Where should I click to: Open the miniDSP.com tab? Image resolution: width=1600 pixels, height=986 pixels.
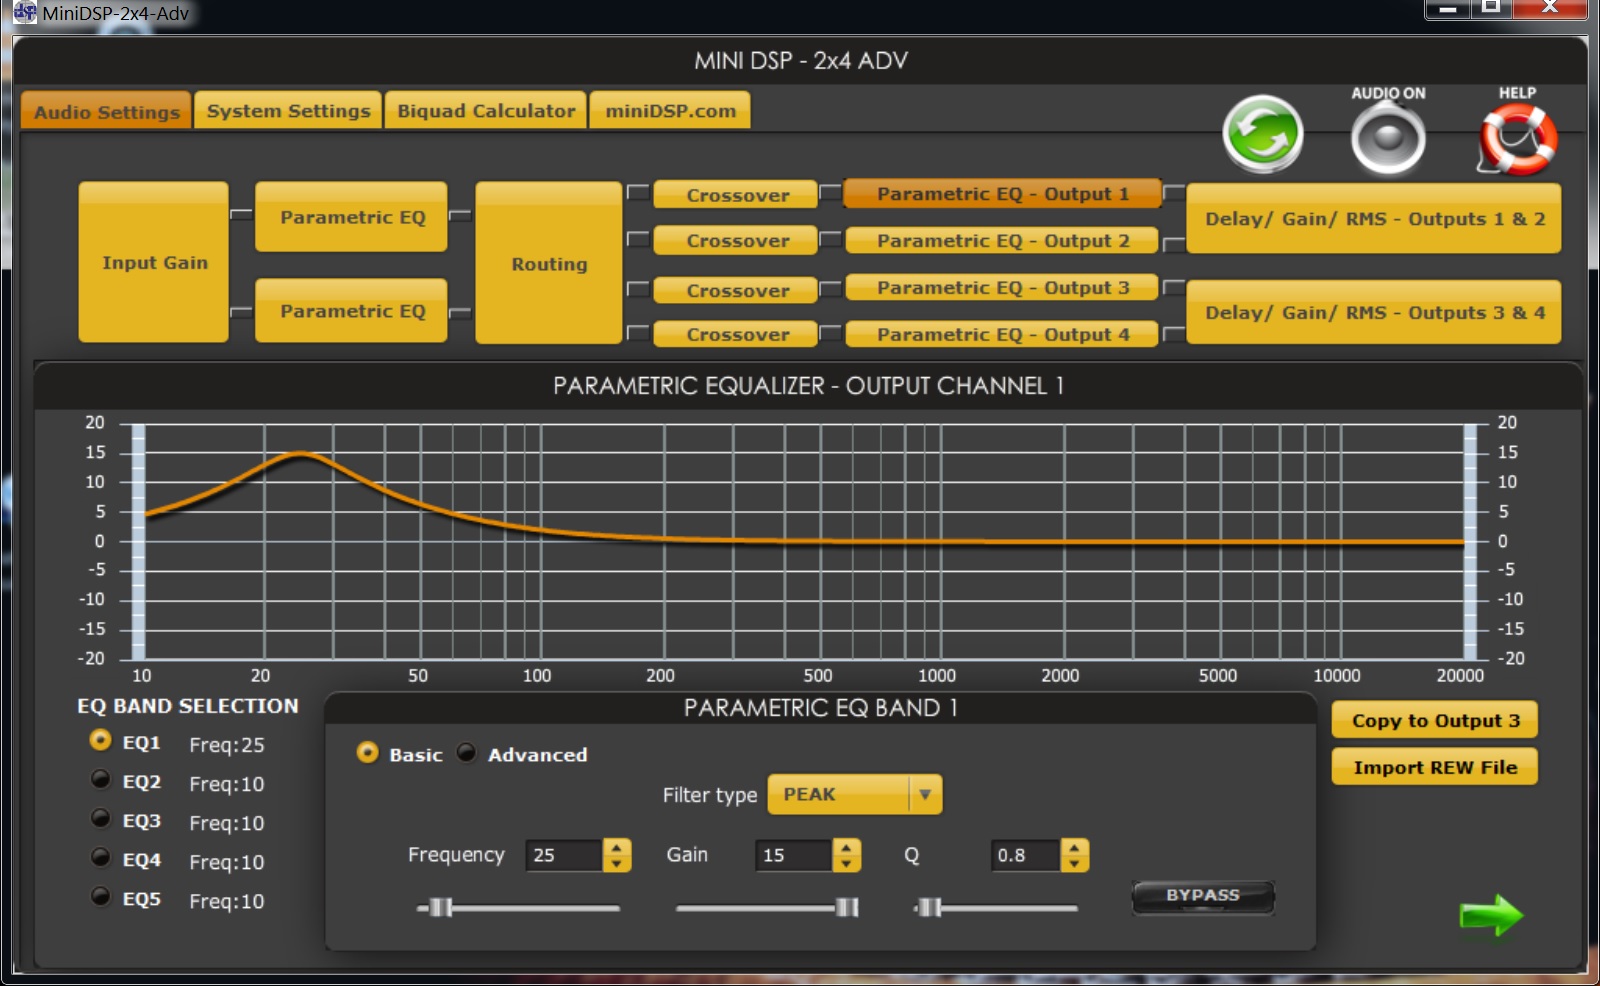pos(670,110)
